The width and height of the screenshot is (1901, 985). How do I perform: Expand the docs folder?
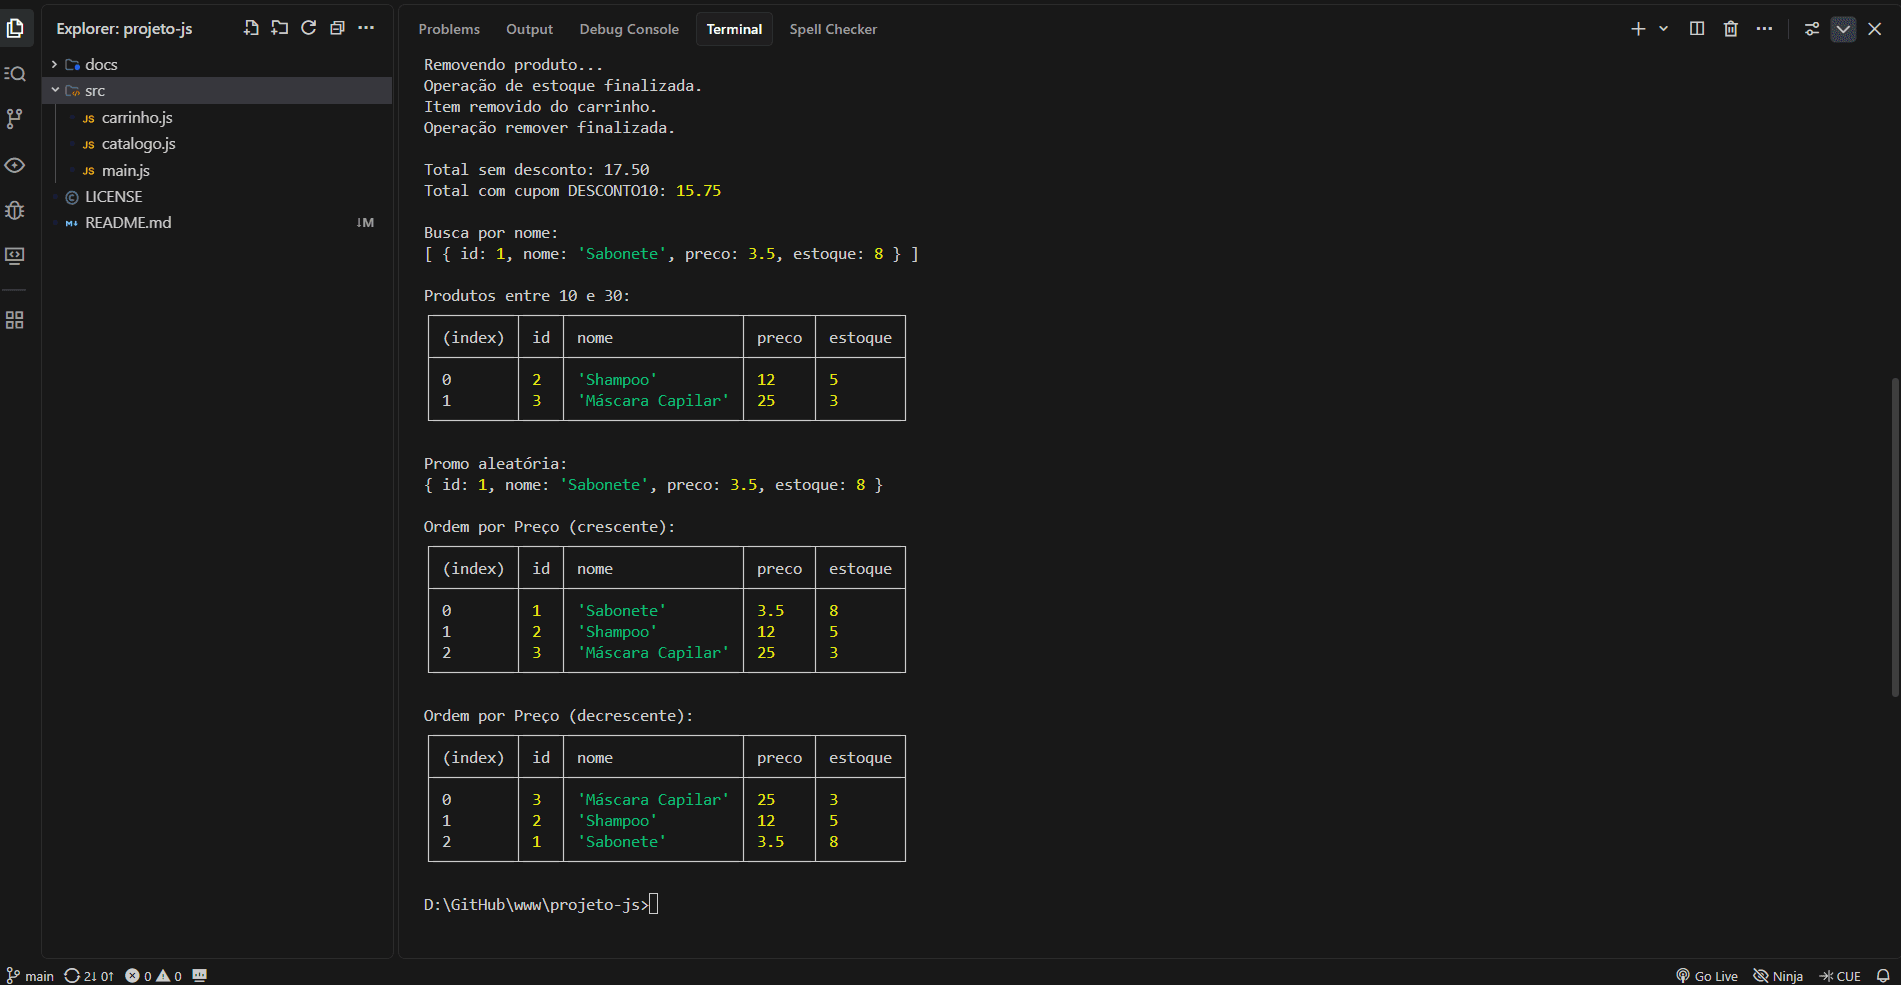101,64
